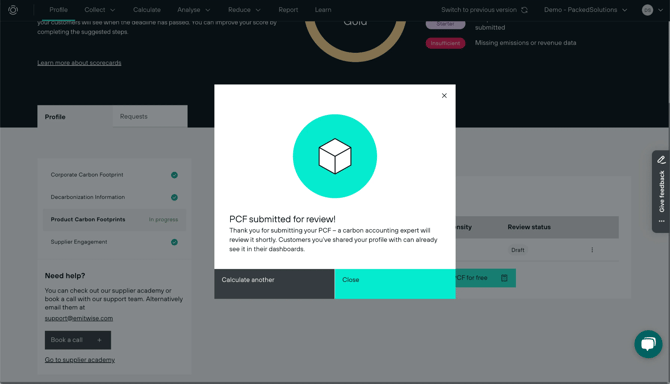The width and height of the screenshot is (670, 384).
Task: Go to the Calculate page
Action: click(x=147, y=10)
